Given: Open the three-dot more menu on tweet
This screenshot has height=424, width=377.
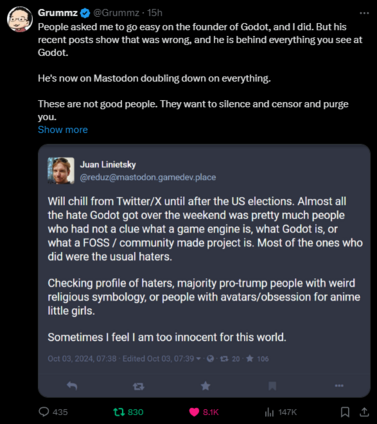Looking at the screenshot, I should (x=364, y=13).
